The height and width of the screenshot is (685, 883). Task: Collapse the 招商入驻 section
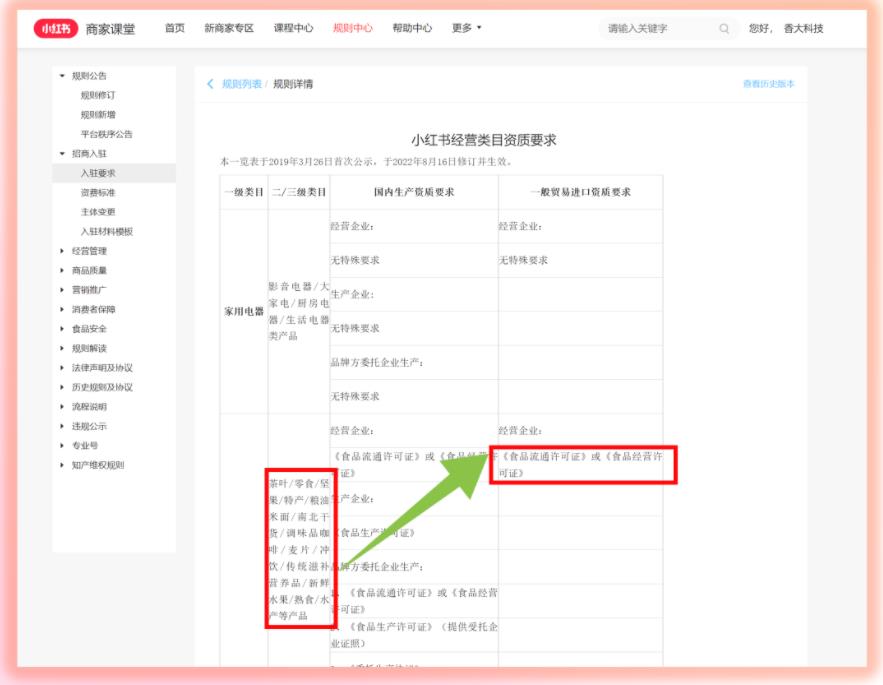(62, 153)
